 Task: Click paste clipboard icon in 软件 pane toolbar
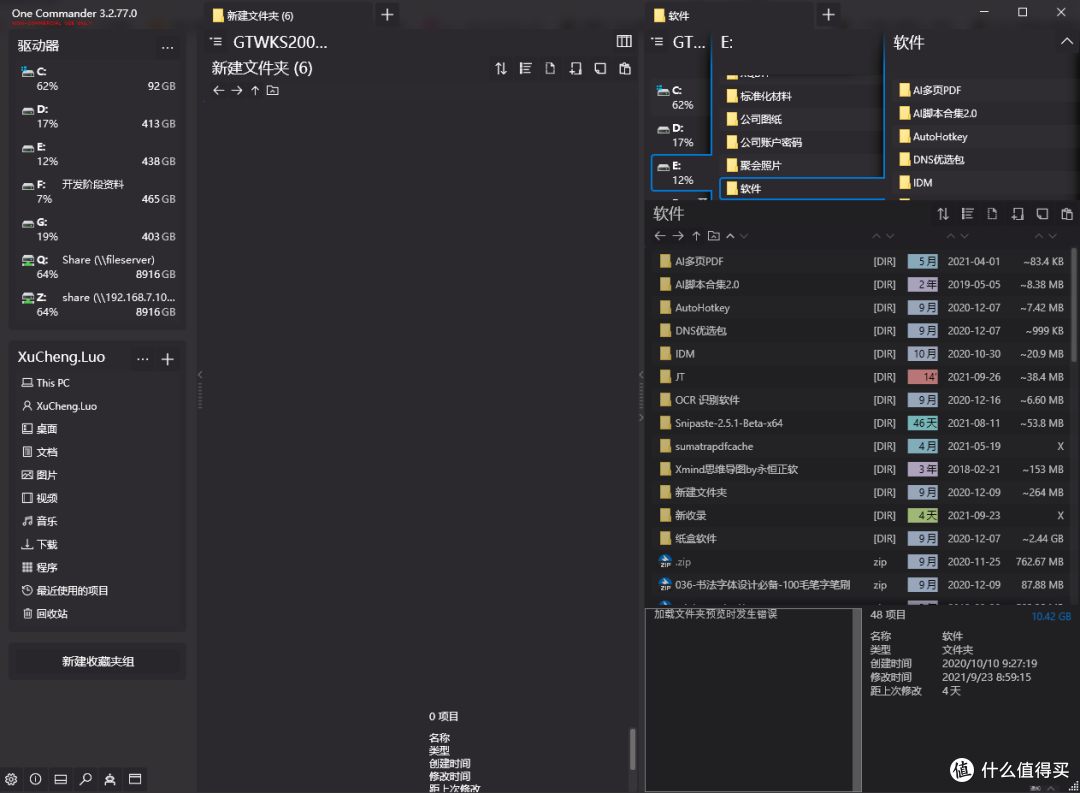click(x=1067, y=214)
